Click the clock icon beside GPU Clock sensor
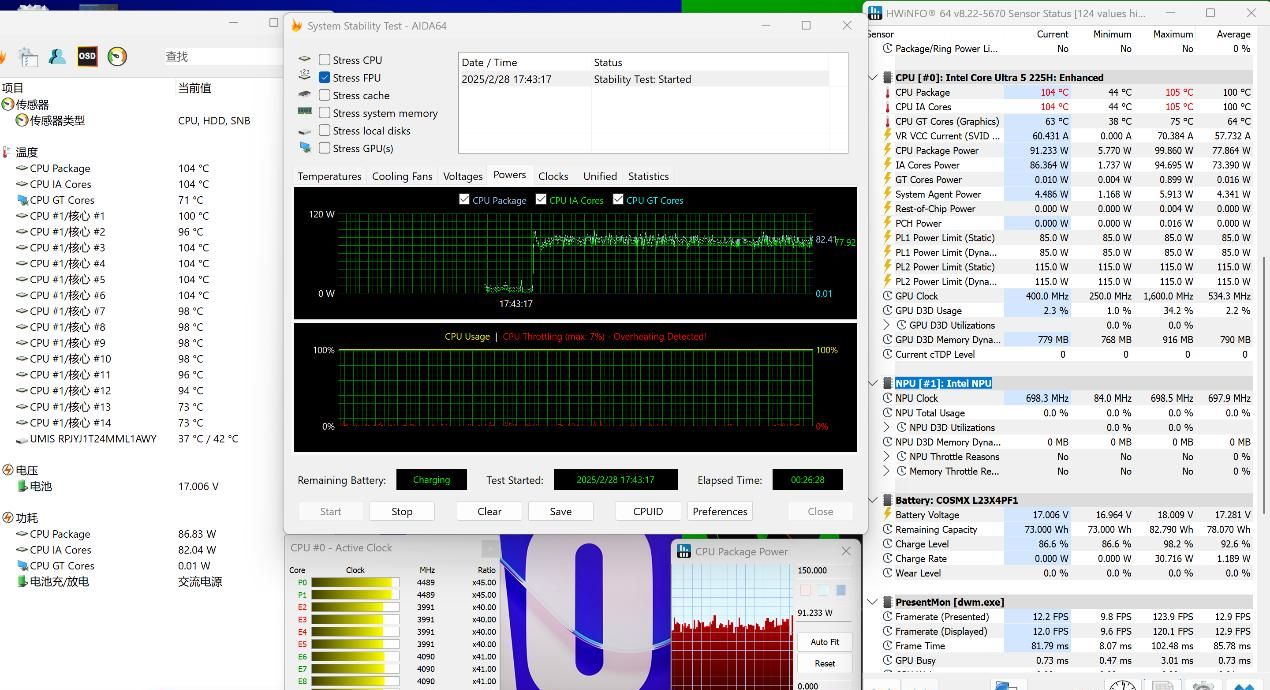This screenshot has width=1270, height=690. coord(887,296)
